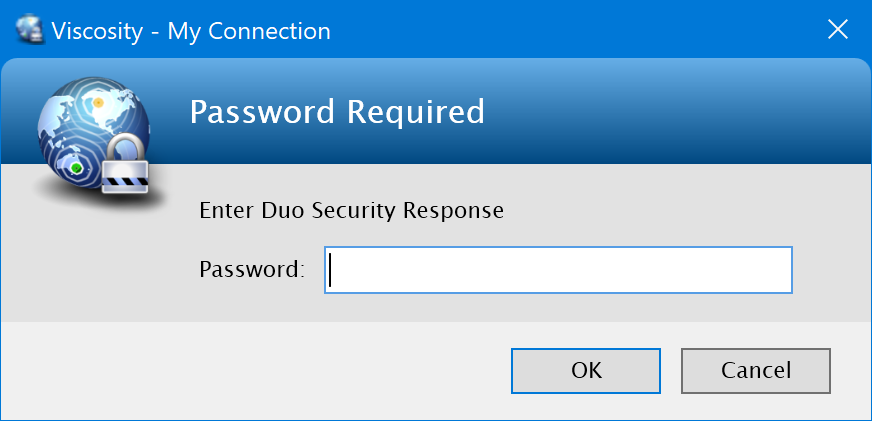Click the "Password Required" heading
The height and width of the screenshot is (421, 872).
pyautogui.click(x=337, y=112)
